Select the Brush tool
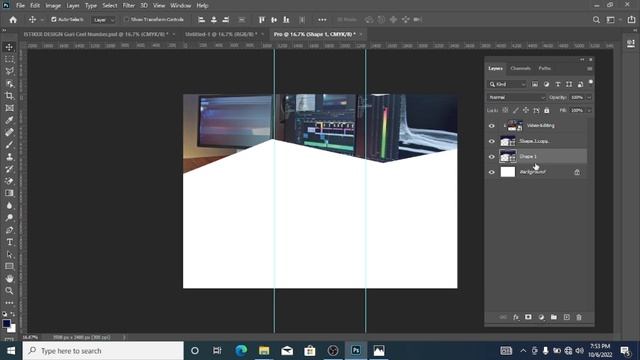Viewport: 640px width, 360px height. click(x=9, y=144)
